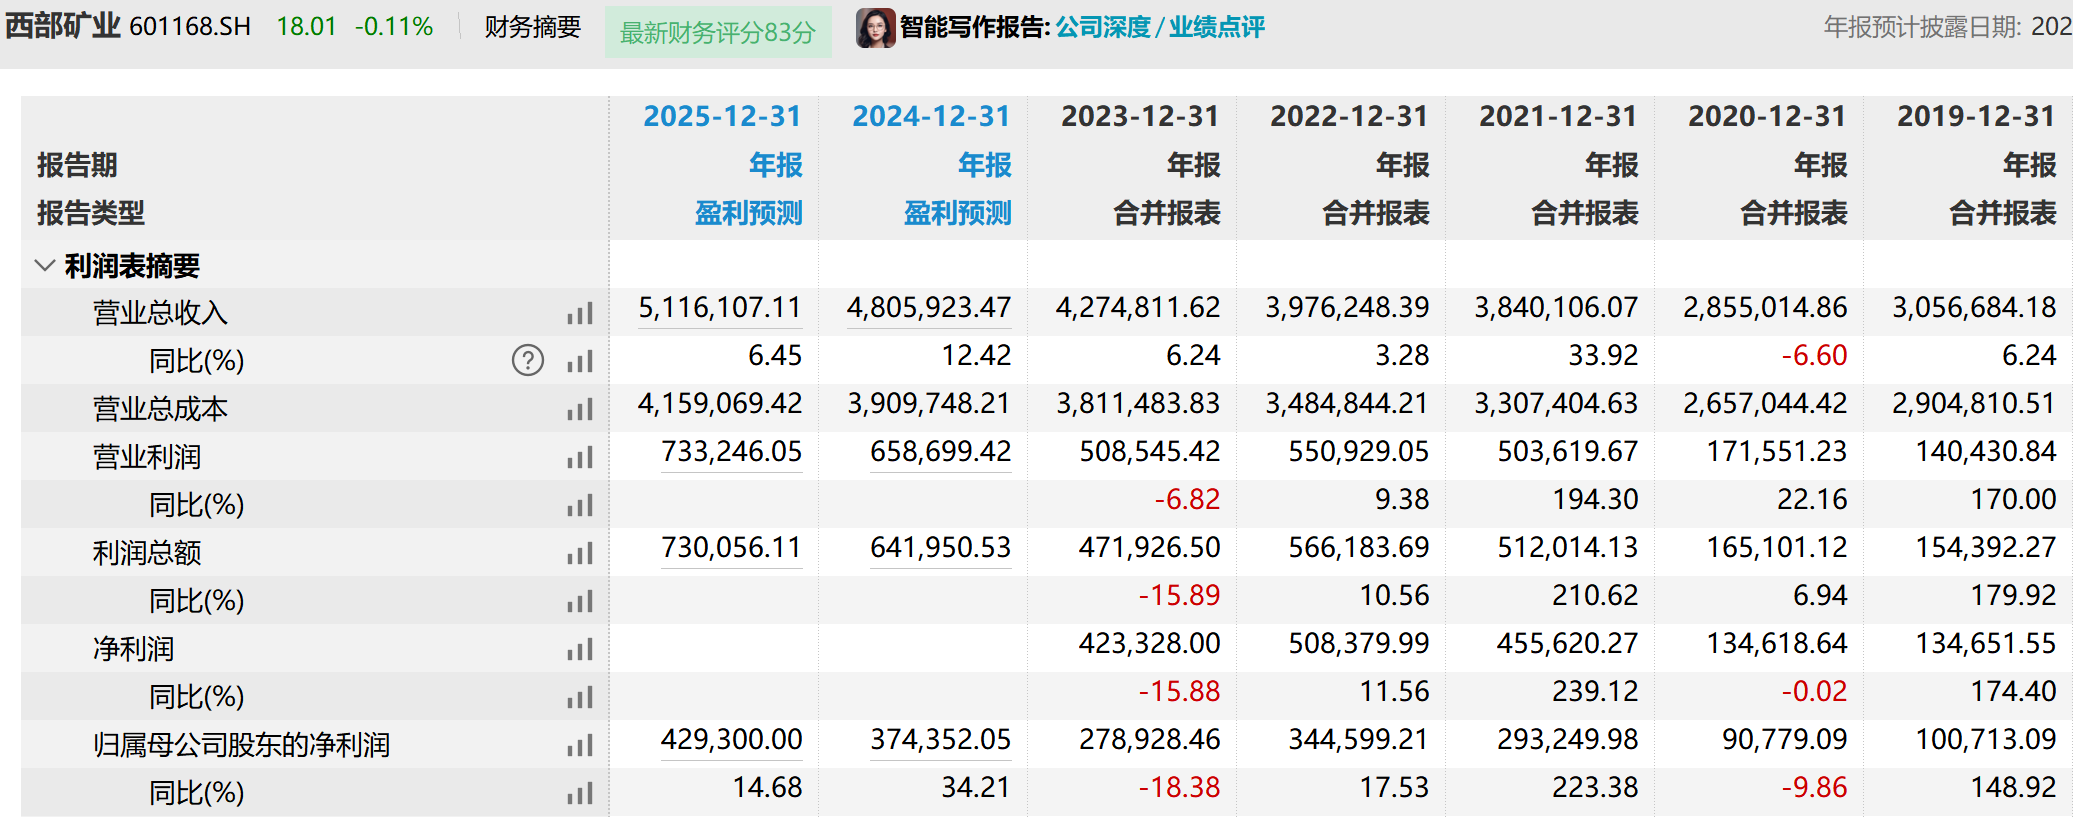Screen dimensions: 2073x817
Task: Select 2020 净利润 growth -0.02
Action: pos(1814,691)
